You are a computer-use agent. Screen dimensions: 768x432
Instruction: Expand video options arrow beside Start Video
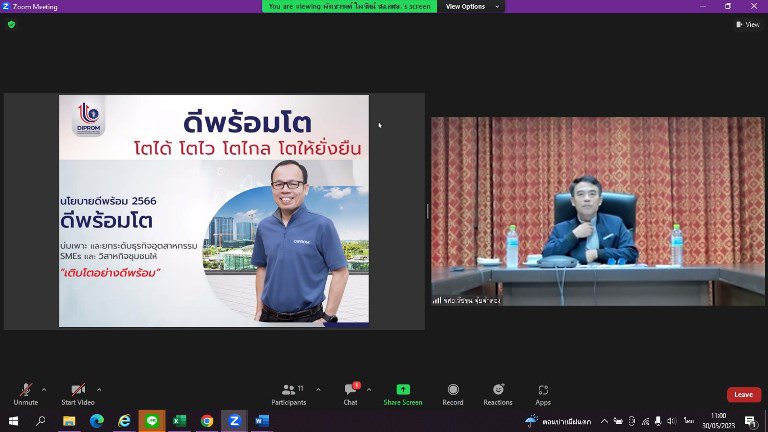pyautogui.click(x=99, y=390)
